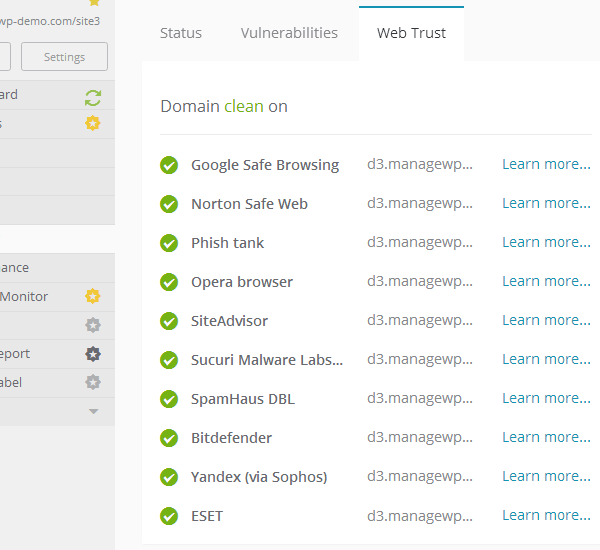Click the ESET label
This screenshot has width=600, height=550.
[x=207, y=516]
